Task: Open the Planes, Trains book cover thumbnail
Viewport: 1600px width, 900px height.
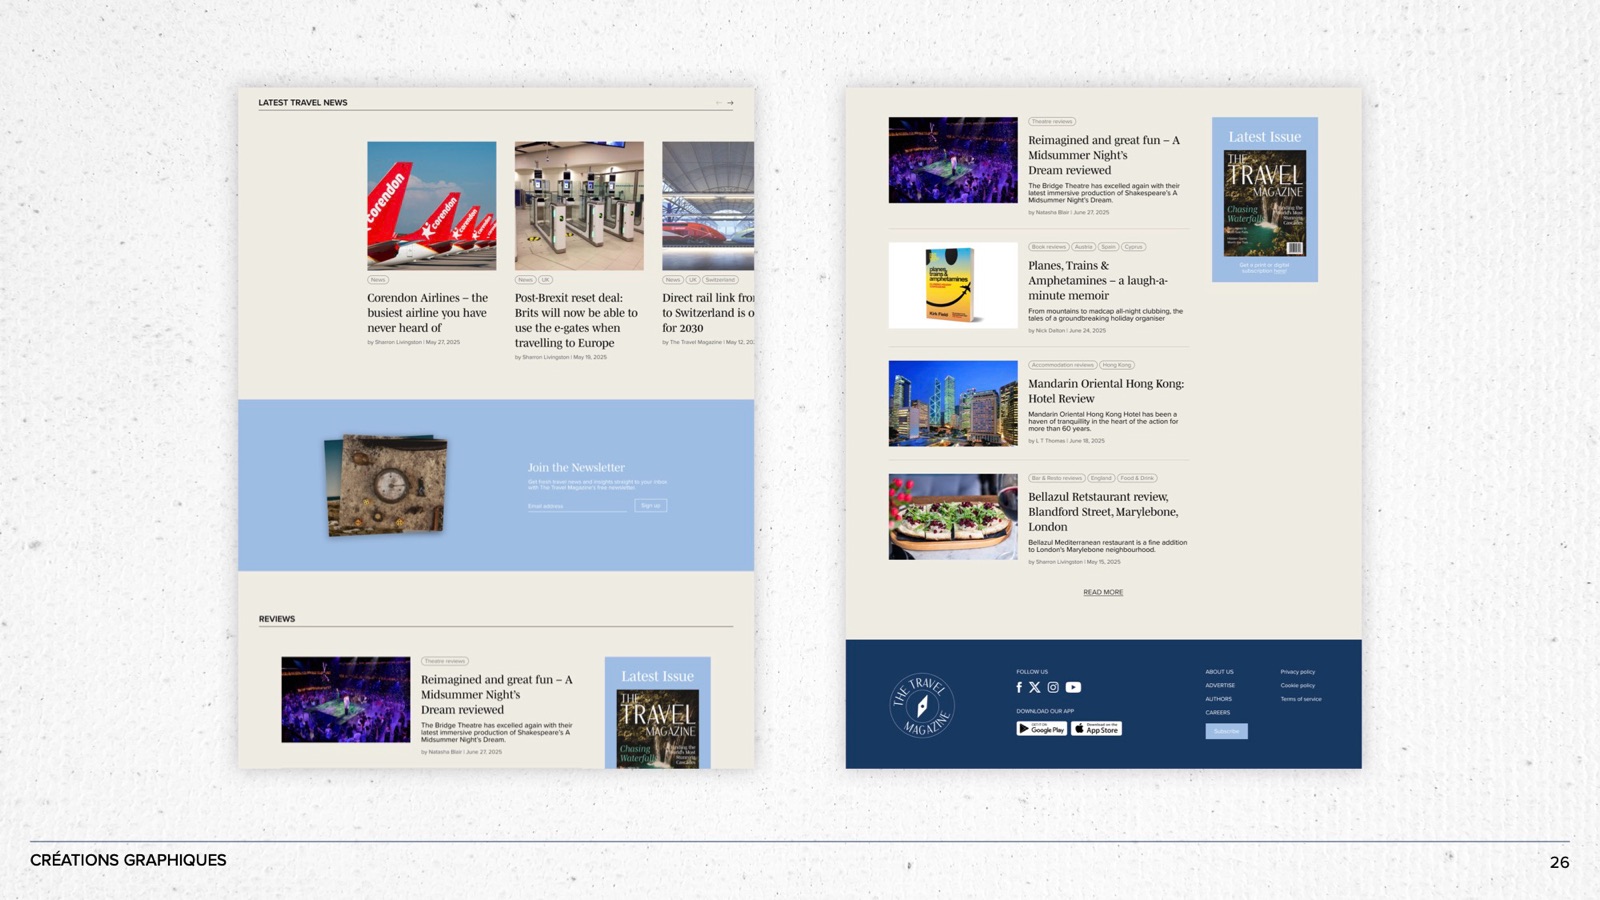Action: (953, 285)
